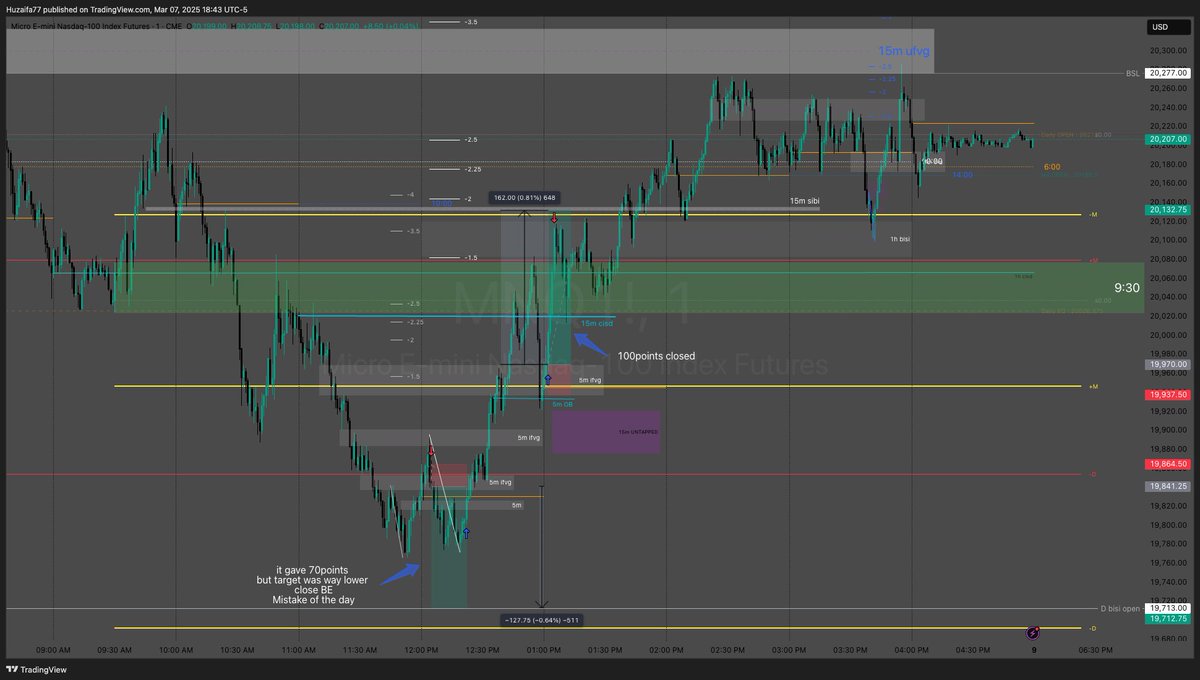Screen dimensions: 1200x680
Task: Click the 01:00 PM time axis label
Action: coord(544,650)
